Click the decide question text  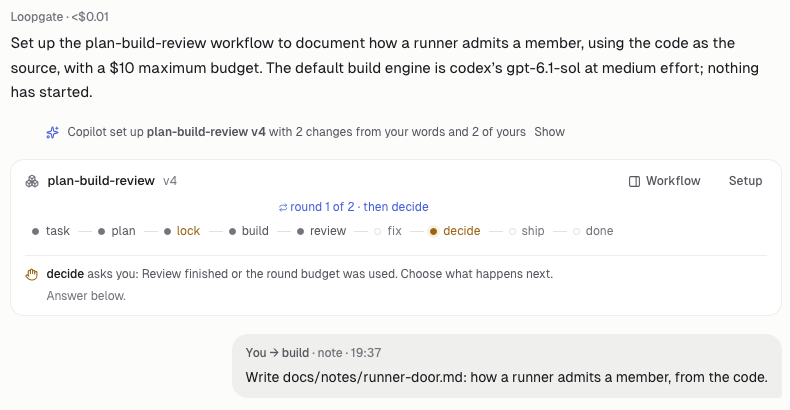coord(300,274)
